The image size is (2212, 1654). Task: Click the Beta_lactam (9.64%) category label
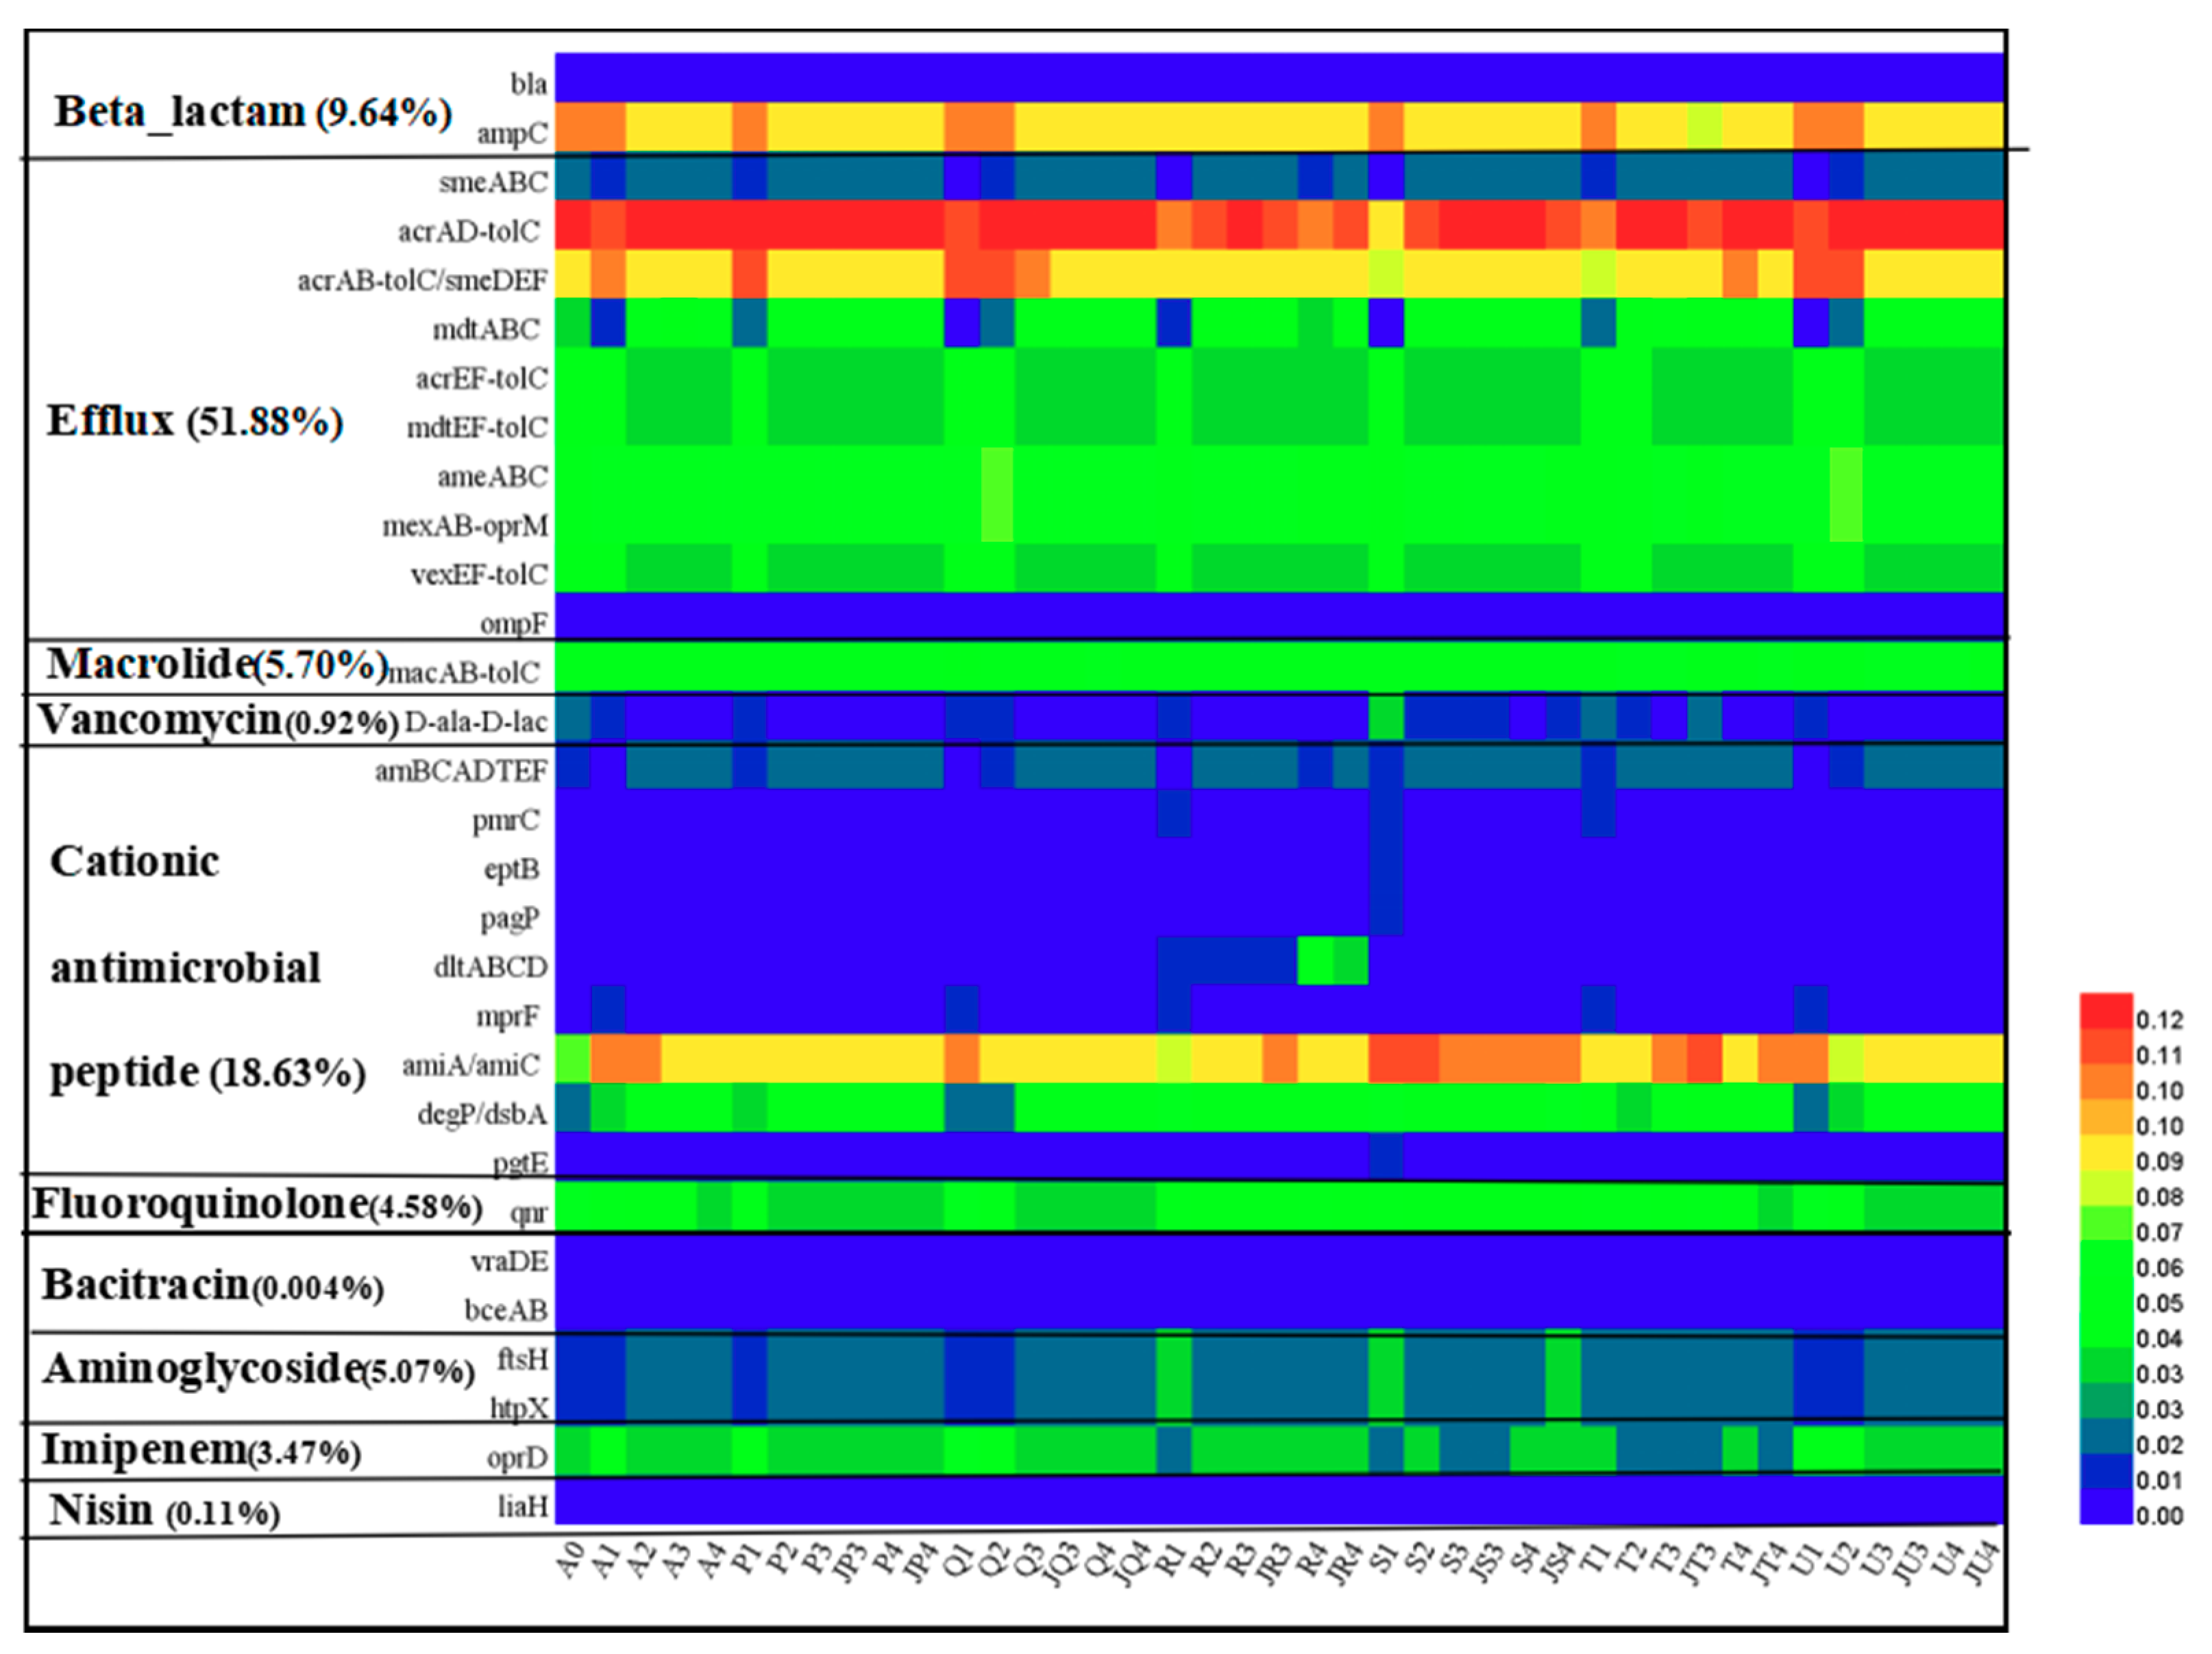tap(252, 112)
